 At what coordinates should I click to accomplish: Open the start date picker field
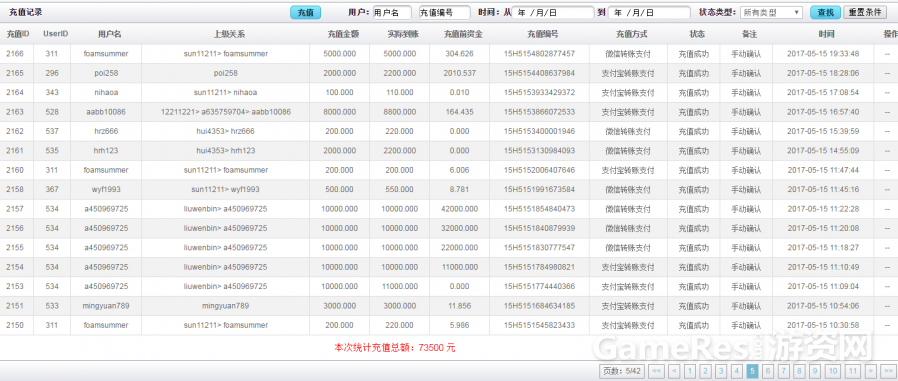[x=553, y=13]
